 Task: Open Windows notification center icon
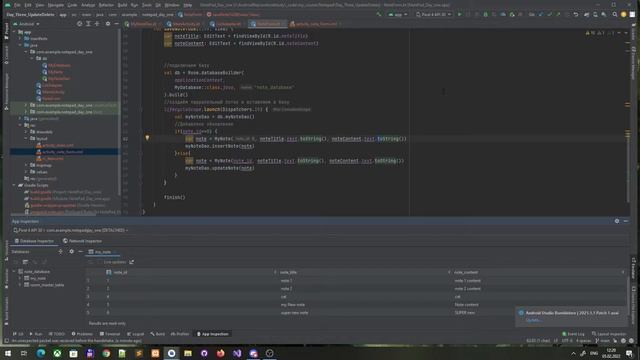point(629,353)
